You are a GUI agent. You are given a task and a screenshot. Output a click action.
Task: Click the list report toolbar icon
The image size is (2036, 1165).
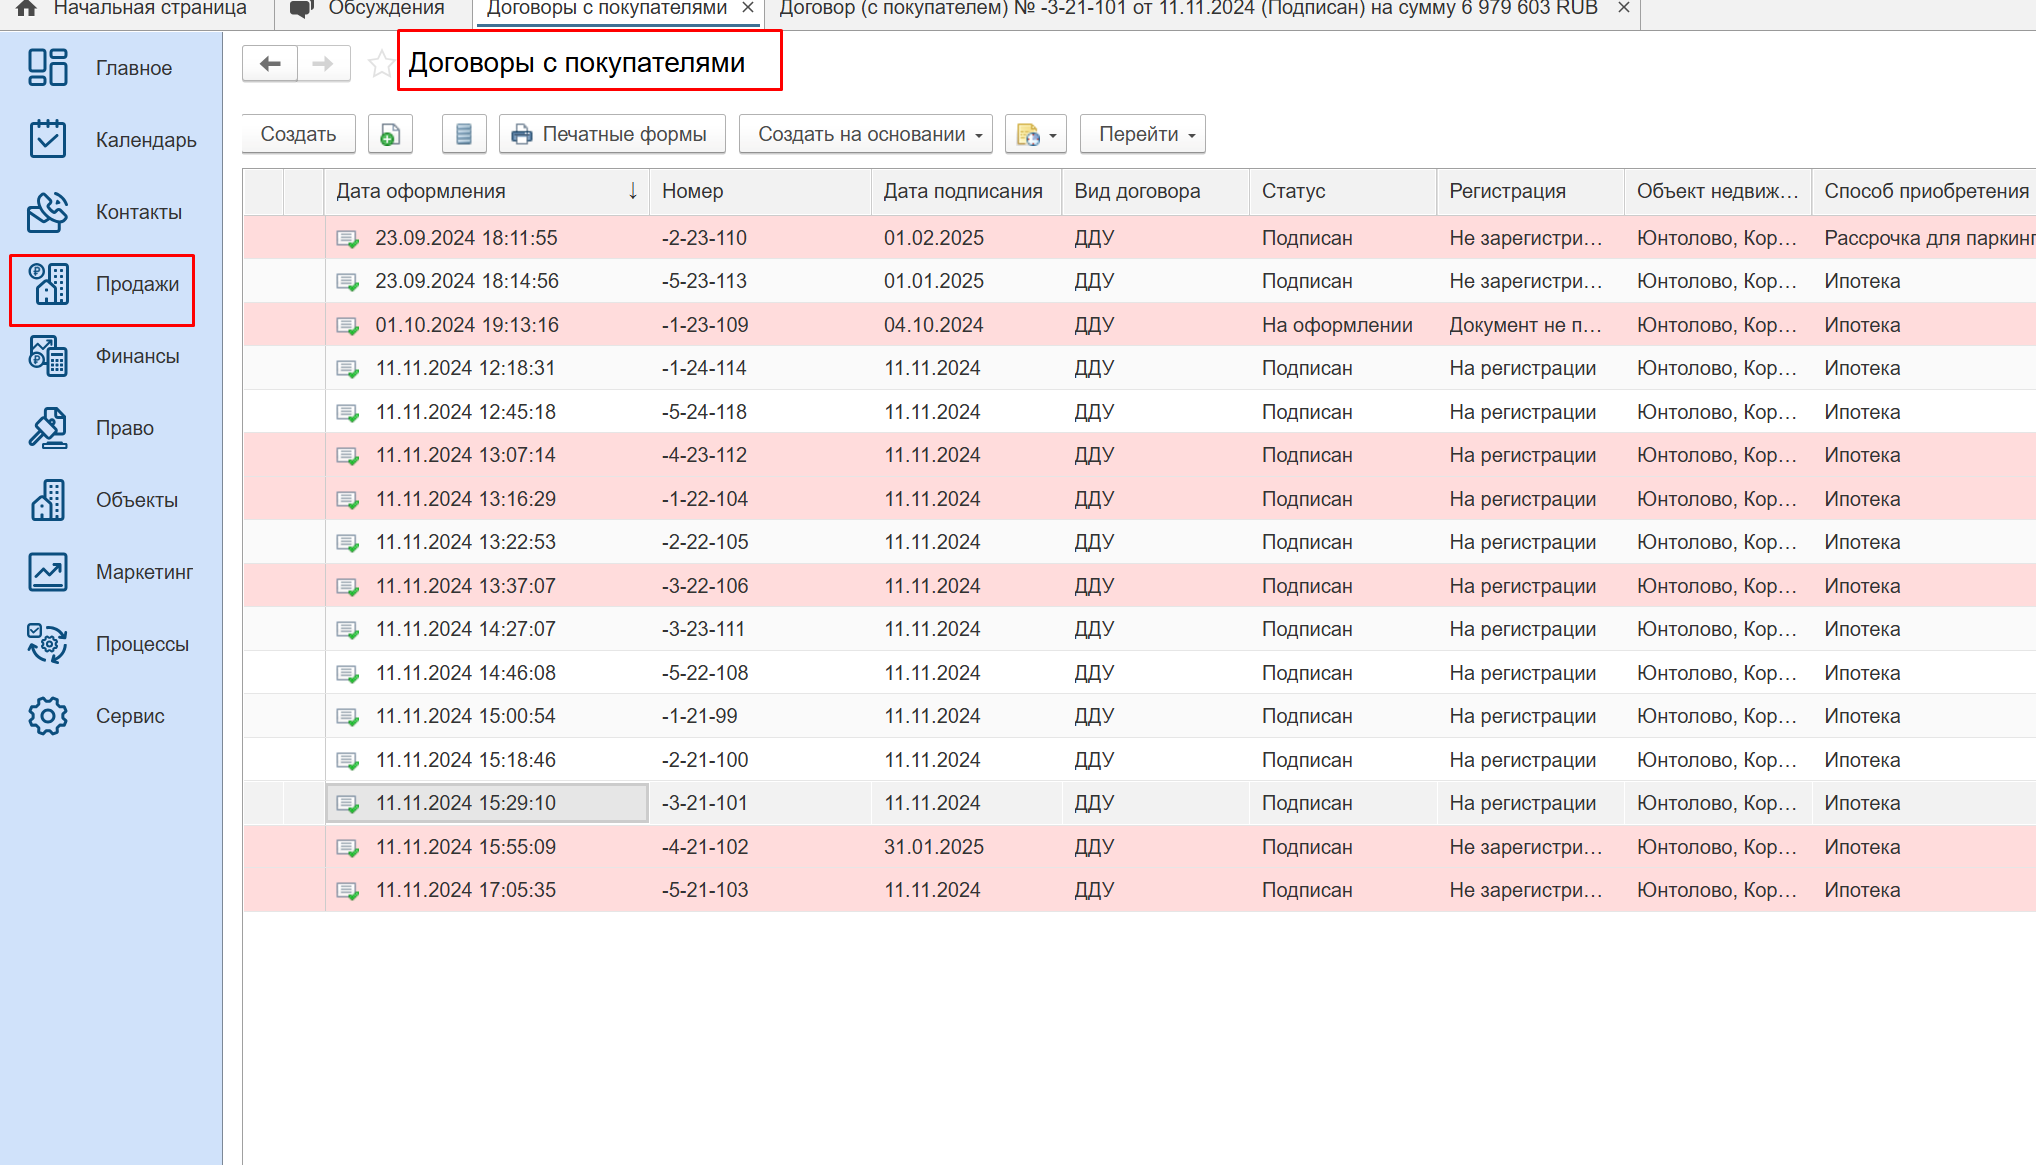click(464, 134)
